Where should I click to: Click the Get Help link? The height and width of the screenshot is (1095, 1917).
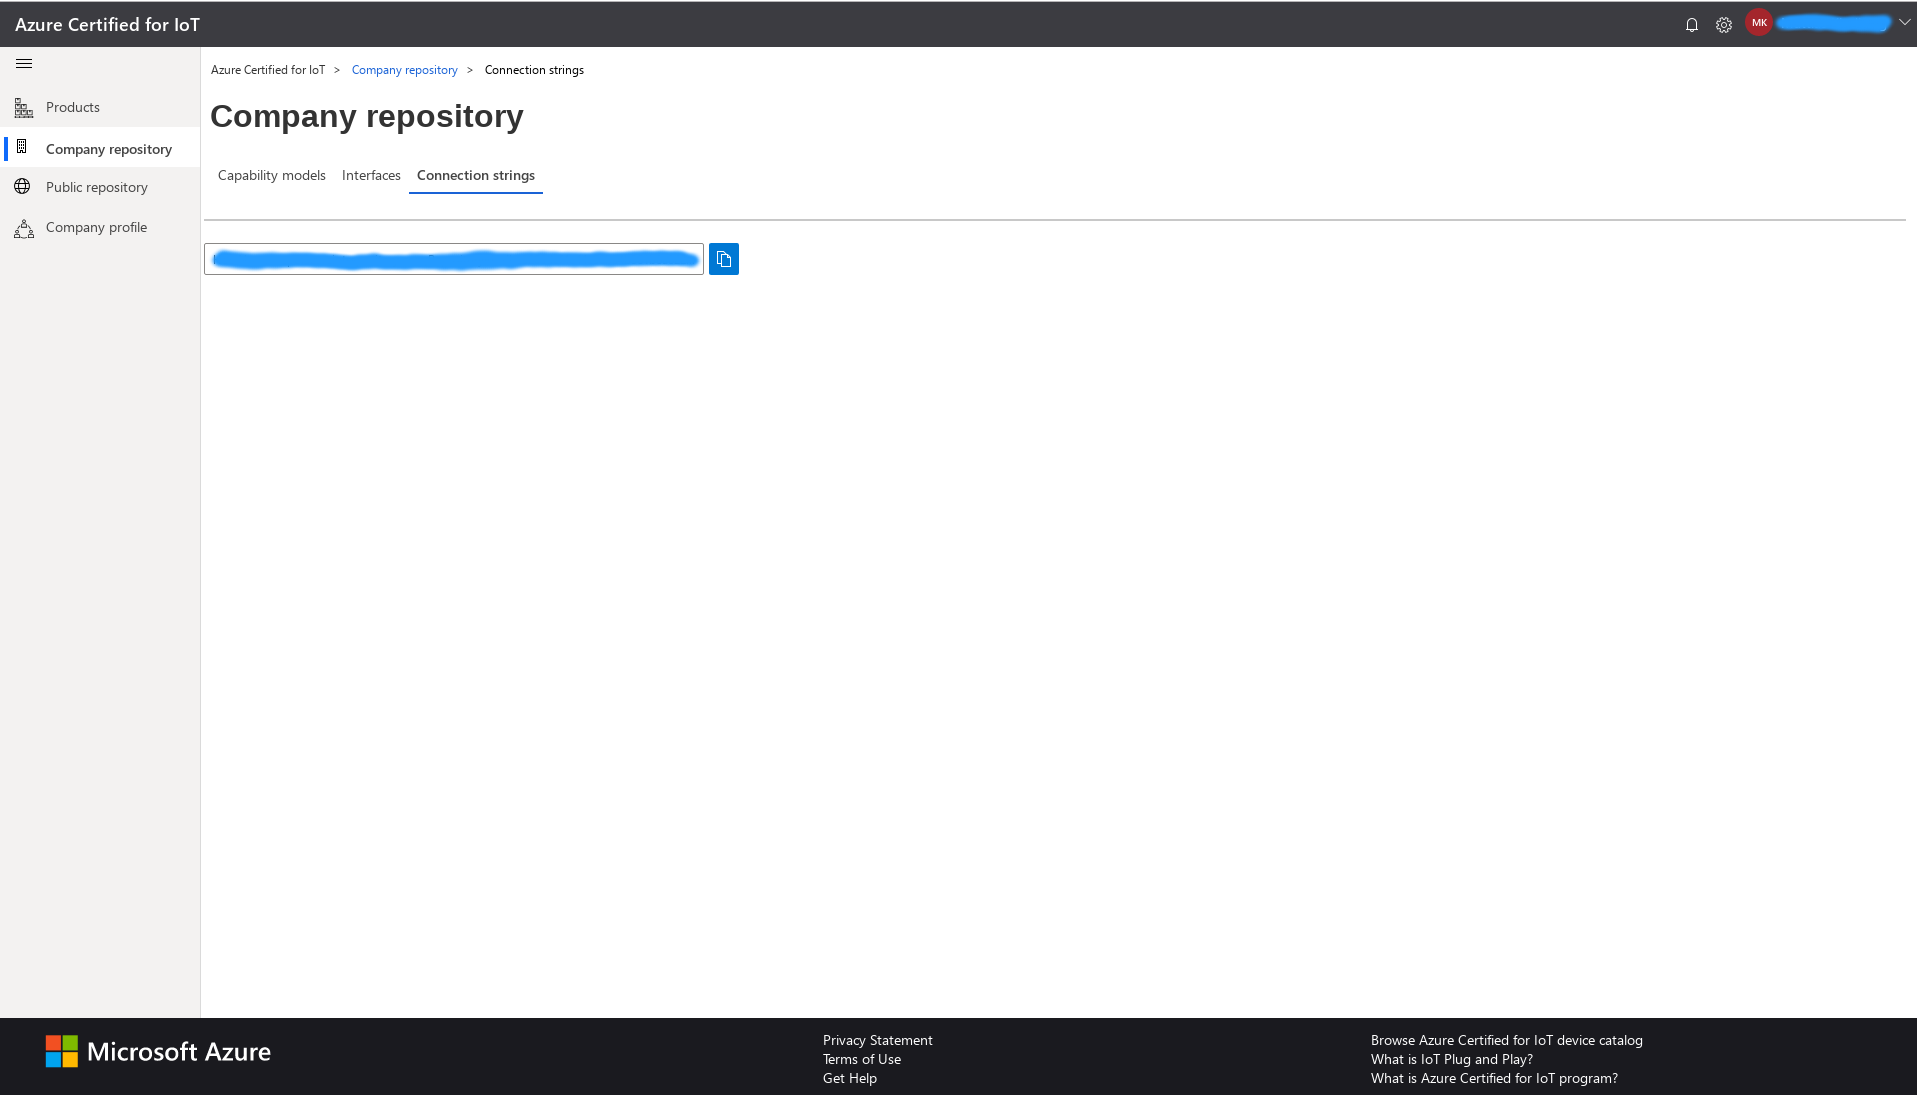(x=850, y=1078)
